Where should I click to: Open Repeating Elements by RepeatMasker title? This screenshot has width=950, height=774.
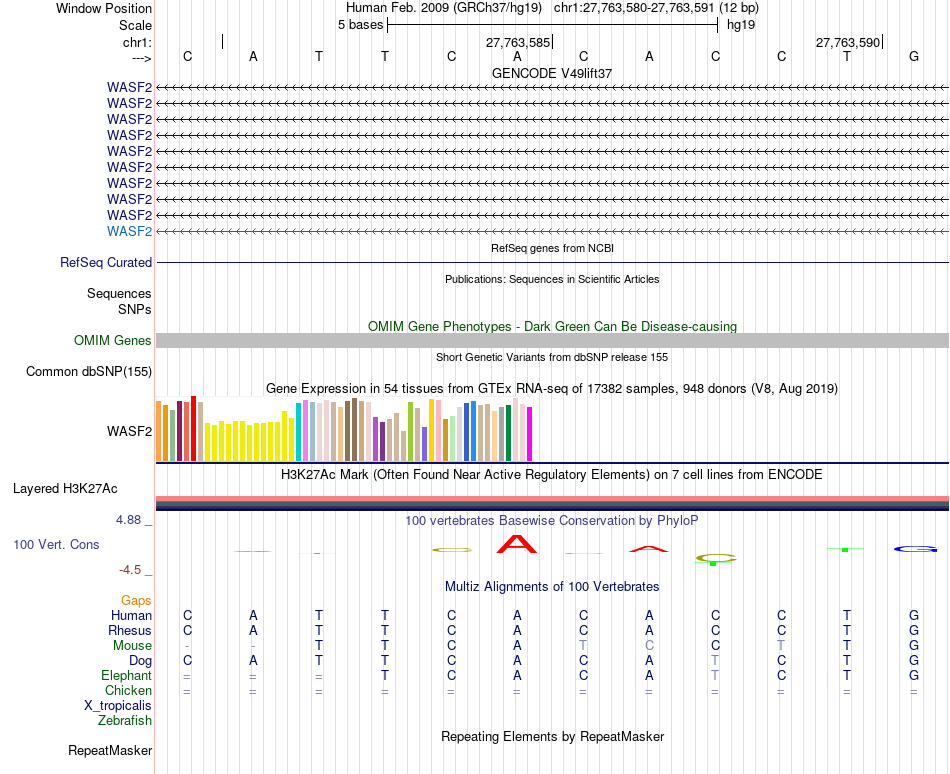tap(552, 737)
